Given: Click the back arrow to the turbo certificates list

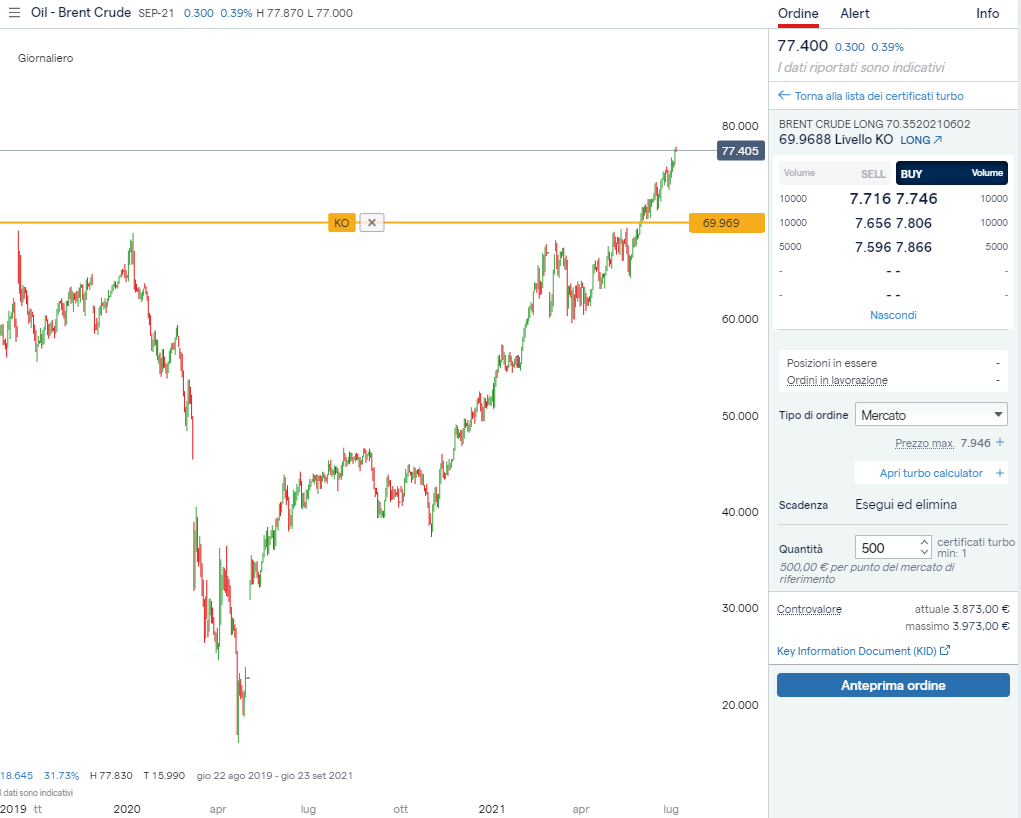Looking at the screenshot, I should 784,96.
